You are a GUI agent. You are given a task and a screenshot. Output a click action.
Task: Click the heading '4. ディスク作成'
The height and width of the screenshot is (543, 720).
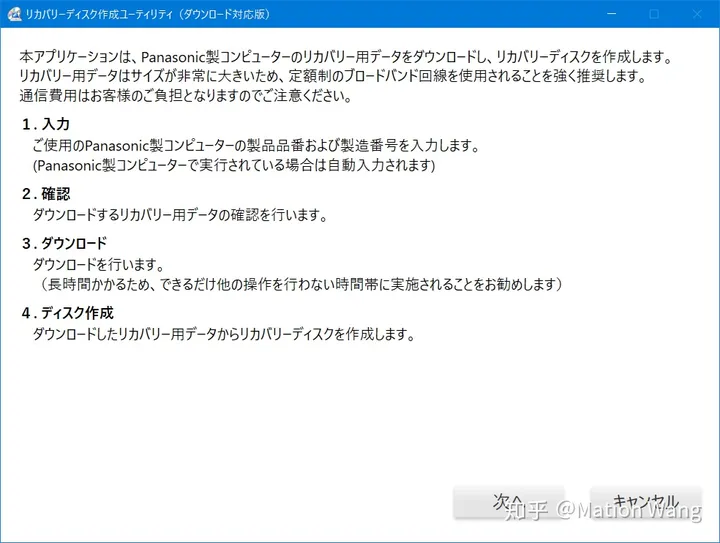click(x=68, y=313)
